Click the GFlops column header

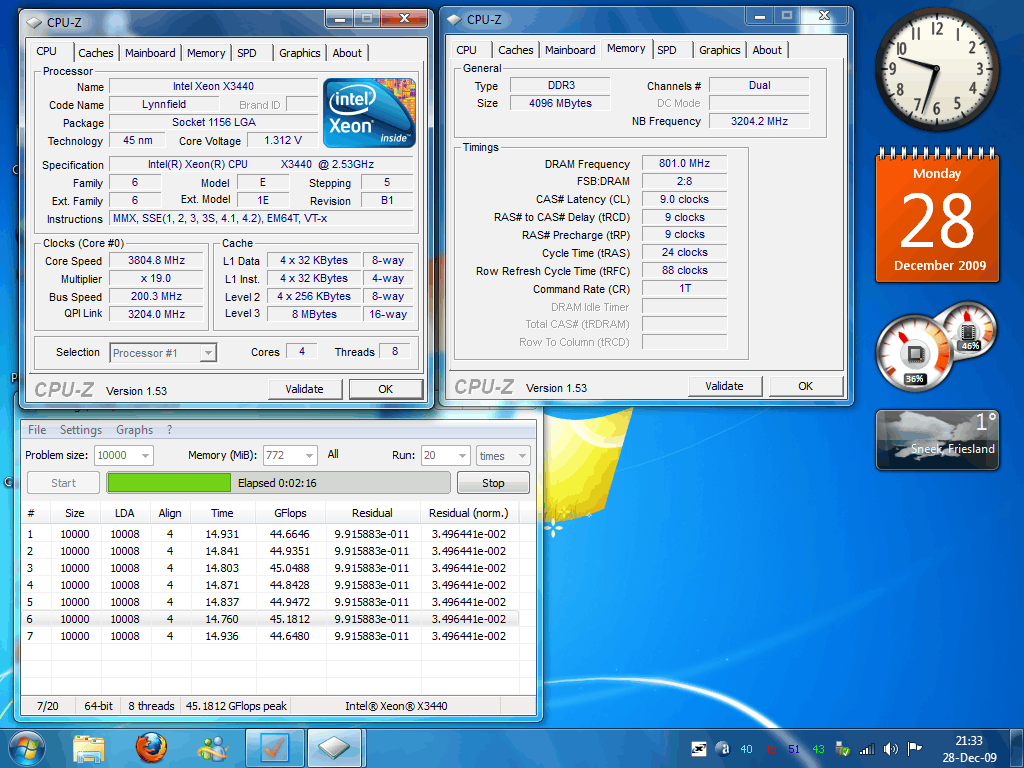290,513
